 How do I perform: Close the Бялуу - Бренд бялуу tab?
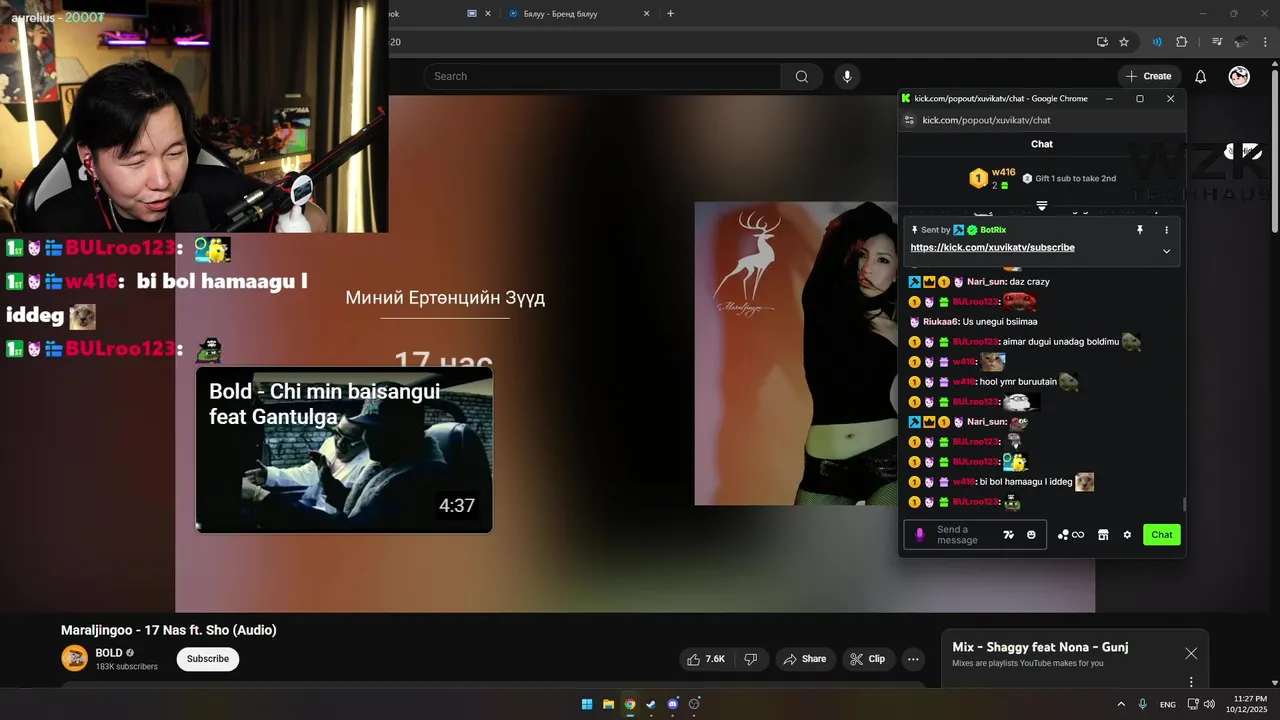point(646,14)
